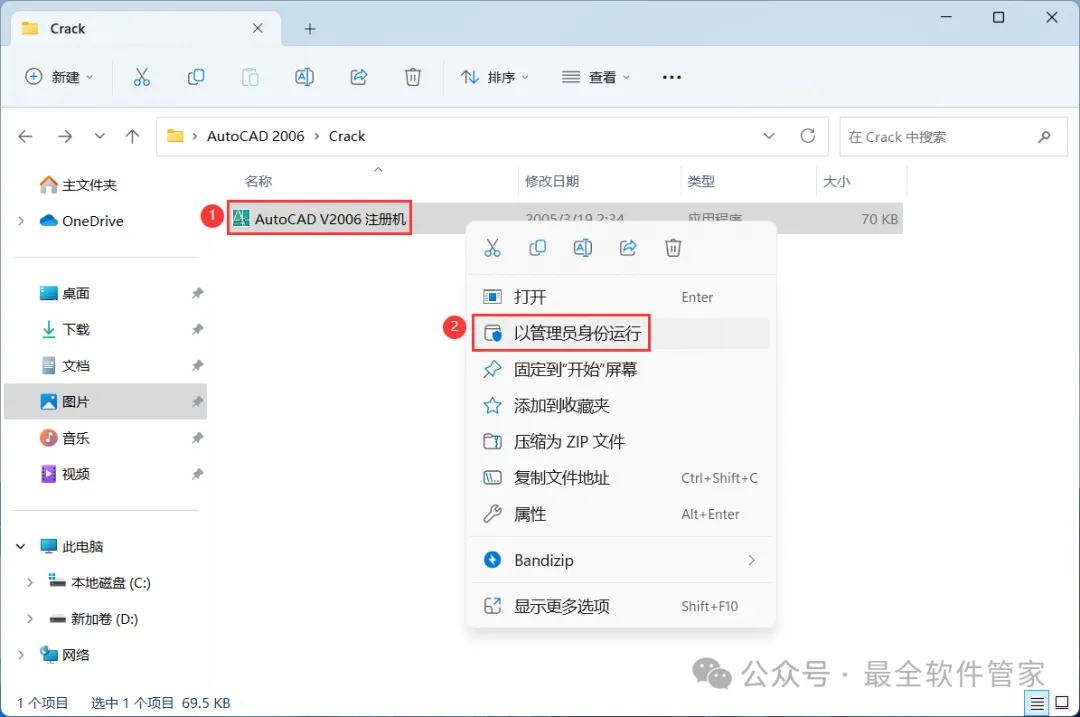
Task: Click AutoCAD 2006 in the breadcrumb
Action: pos(256,136)
